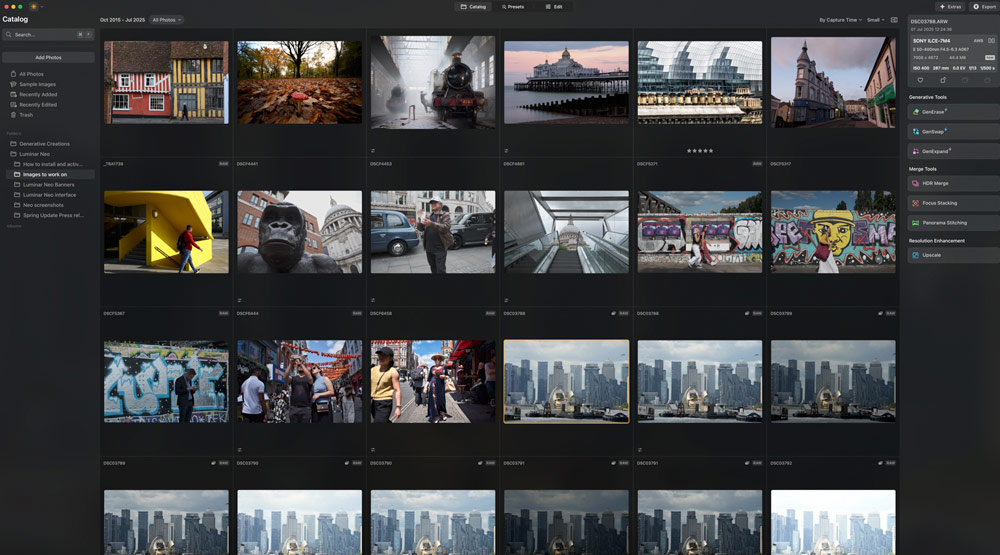Select the steam locomotive thumbnail
This screenshot has height=555, width=1000.
[432, 82]
